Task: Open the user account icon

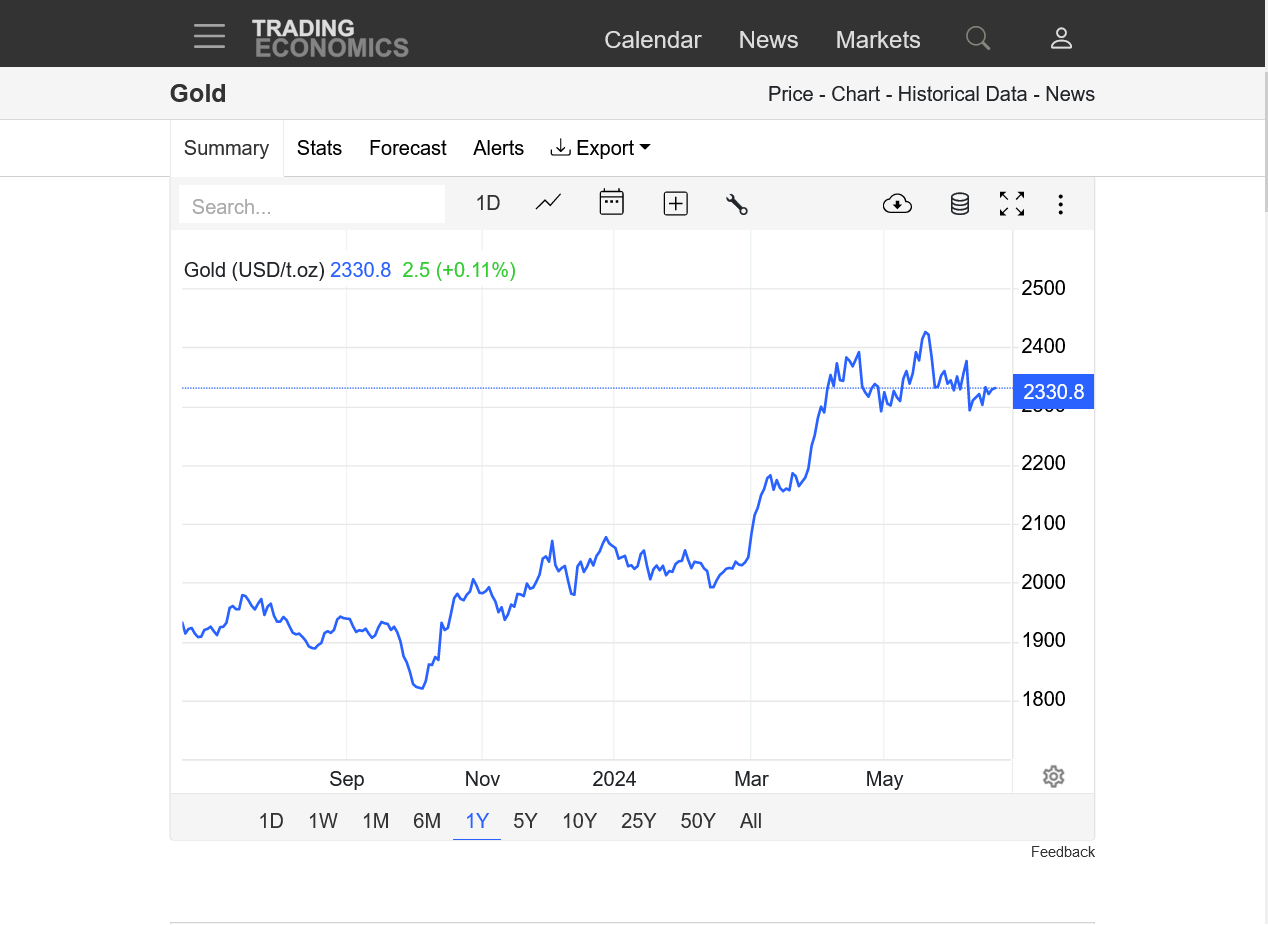Action: (1061, 39)
